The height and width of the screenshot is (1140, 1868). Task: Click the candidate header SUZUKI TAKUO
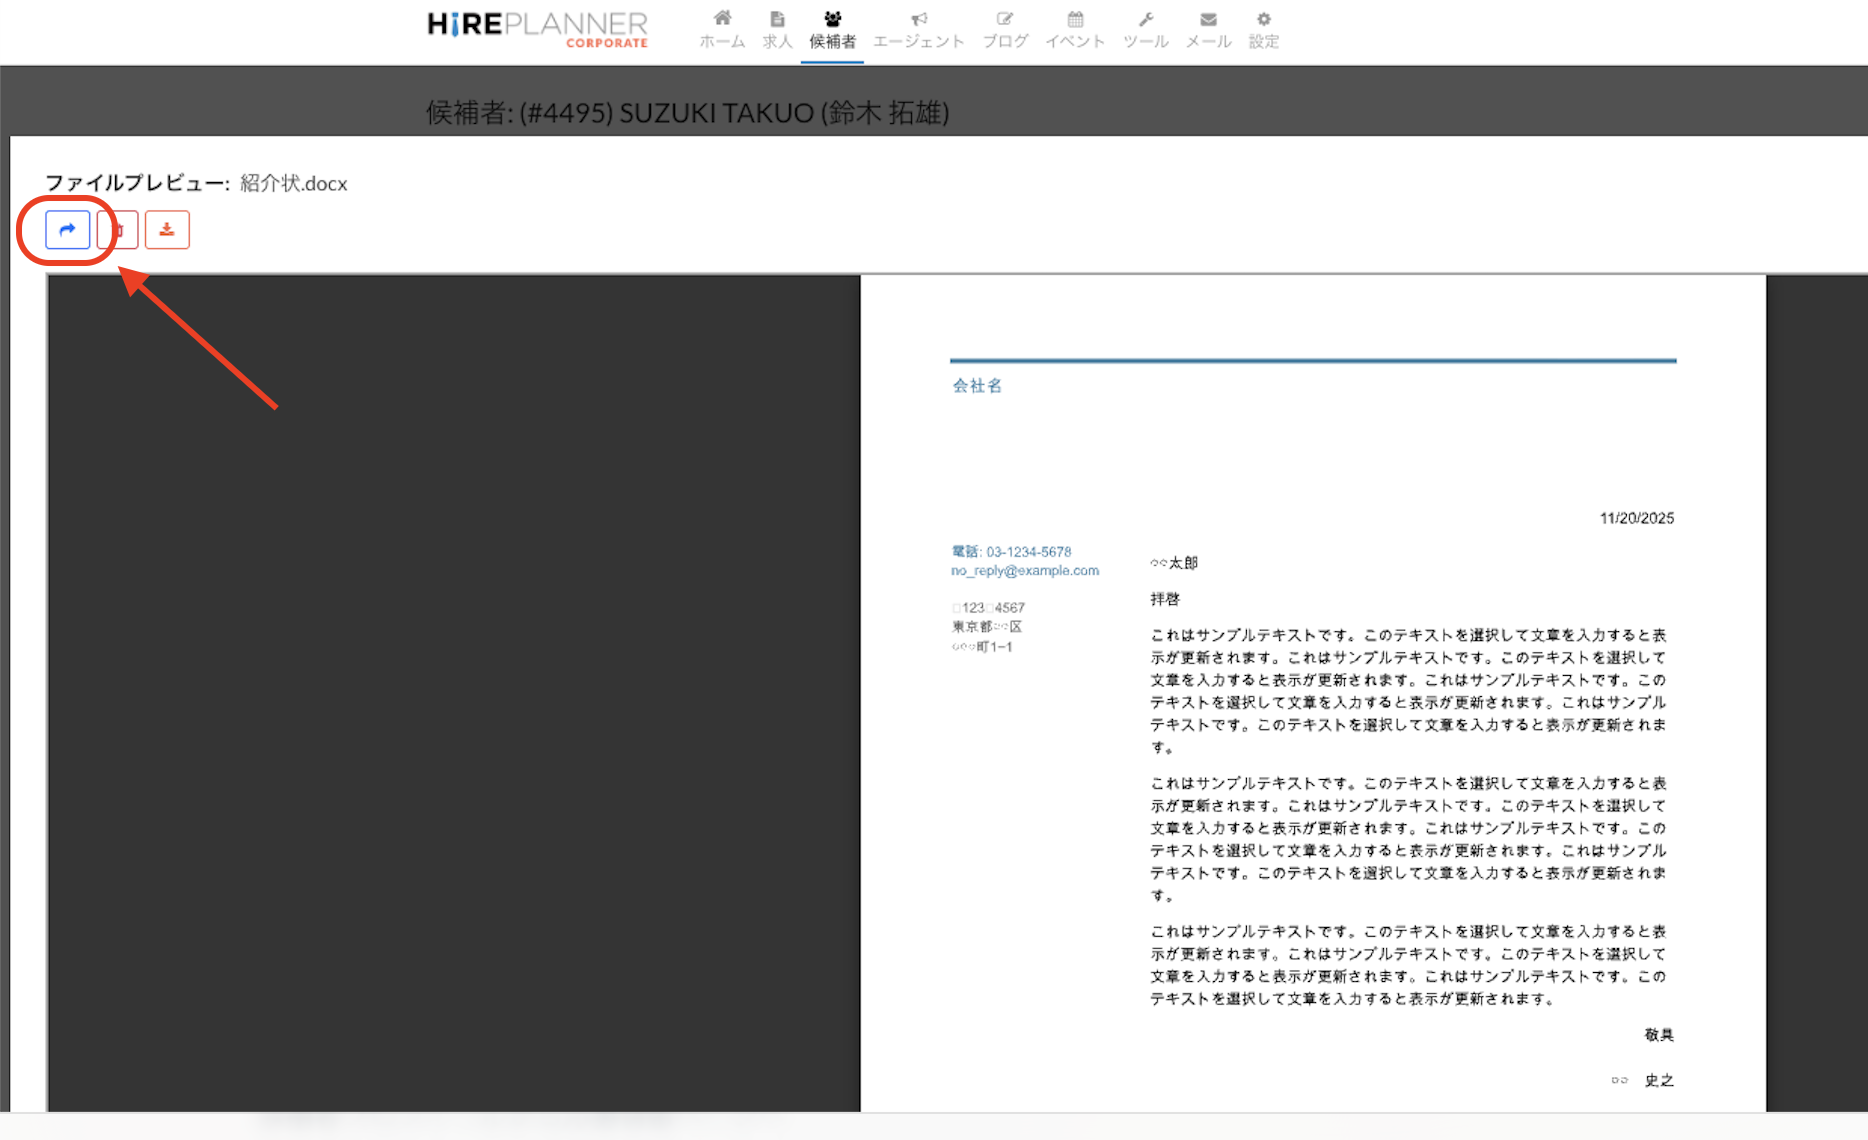[x=687, y=113]
